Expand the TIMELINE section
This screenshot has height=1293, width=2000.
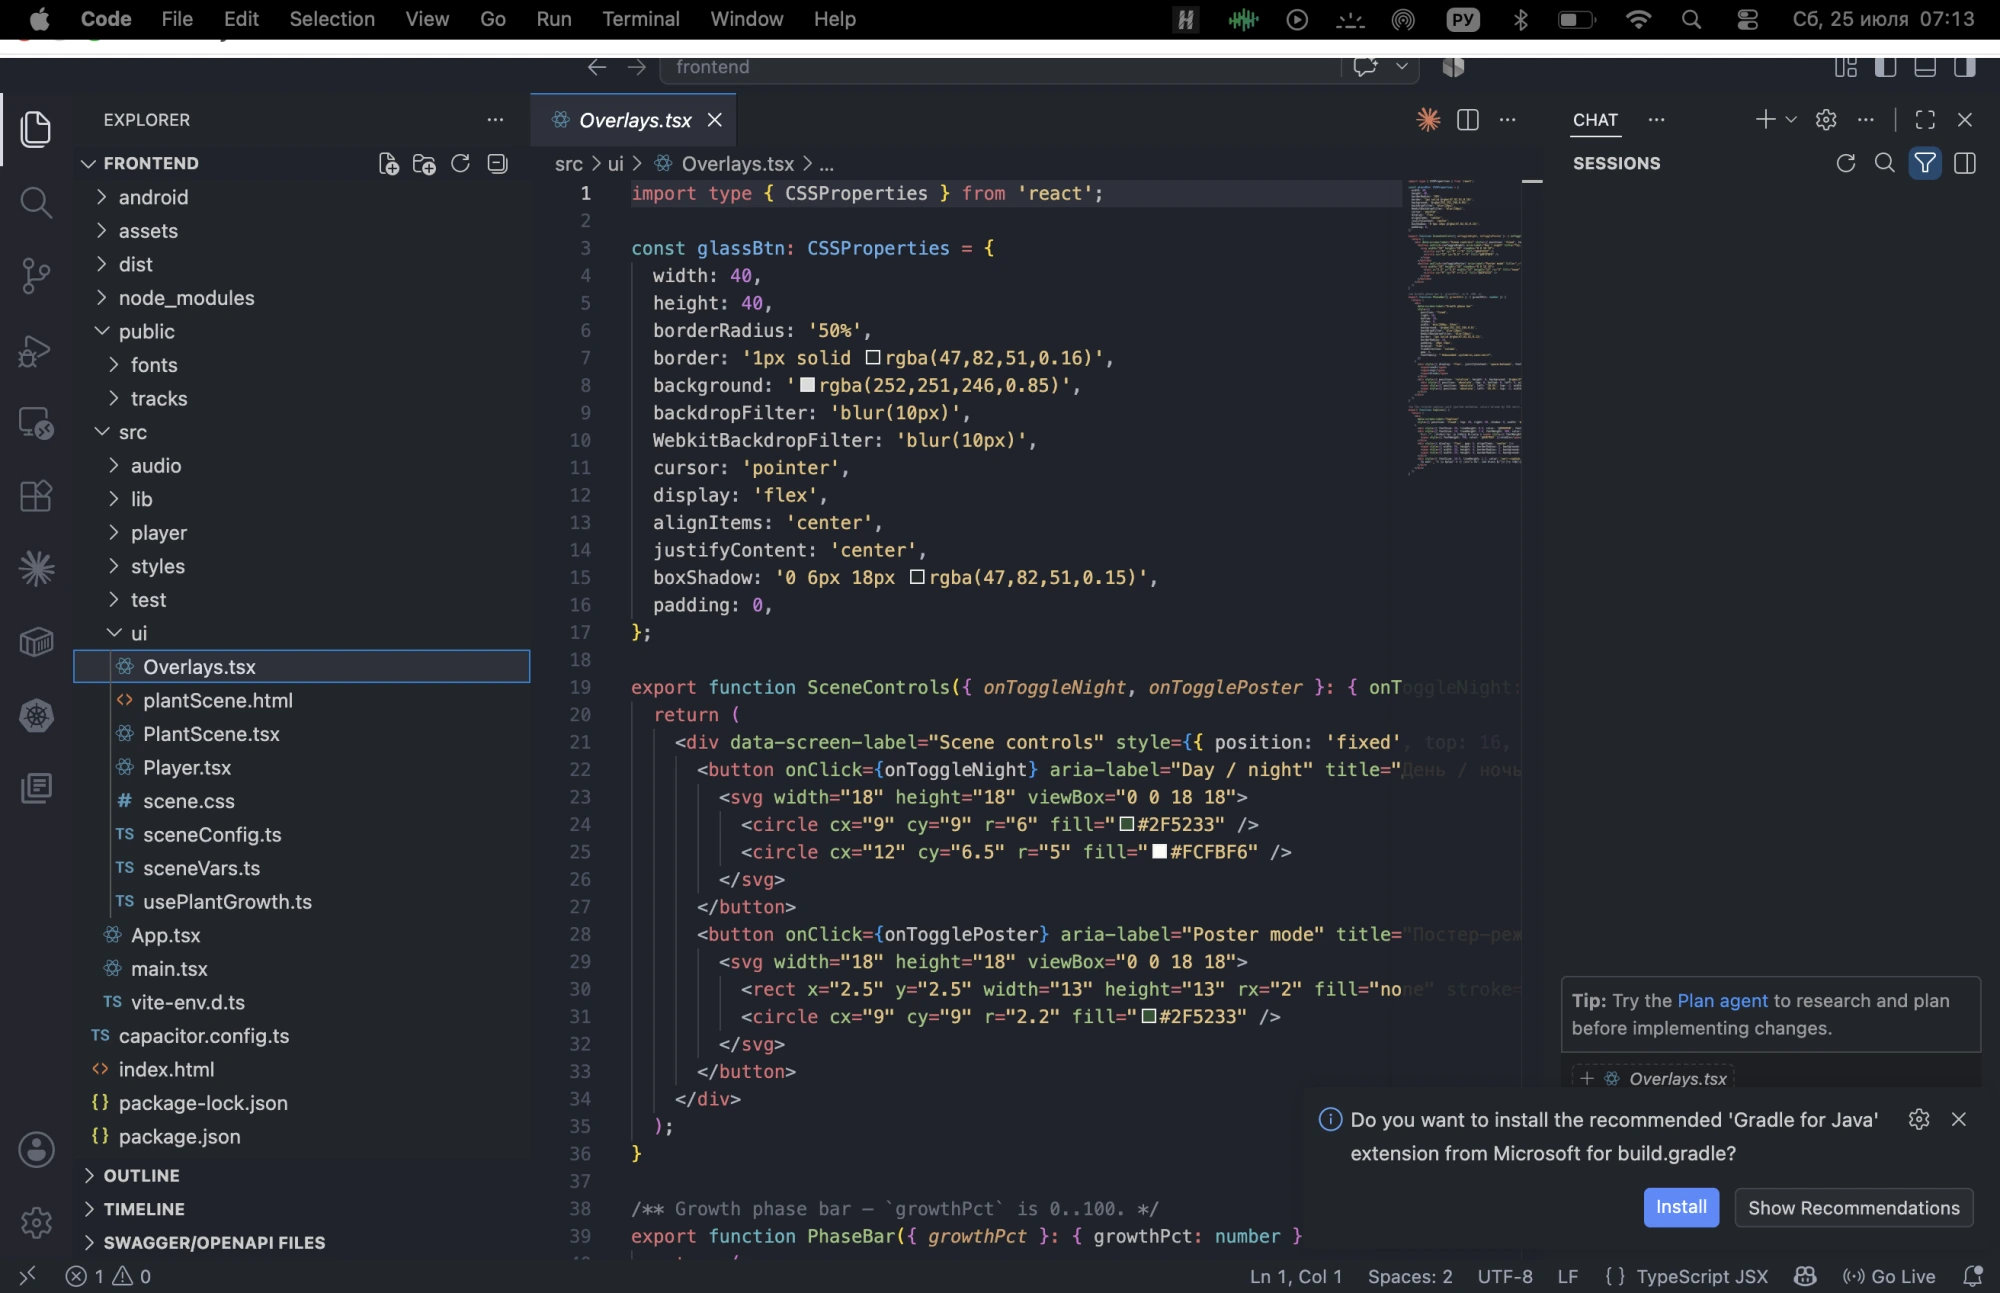[x=300, y=1209]
